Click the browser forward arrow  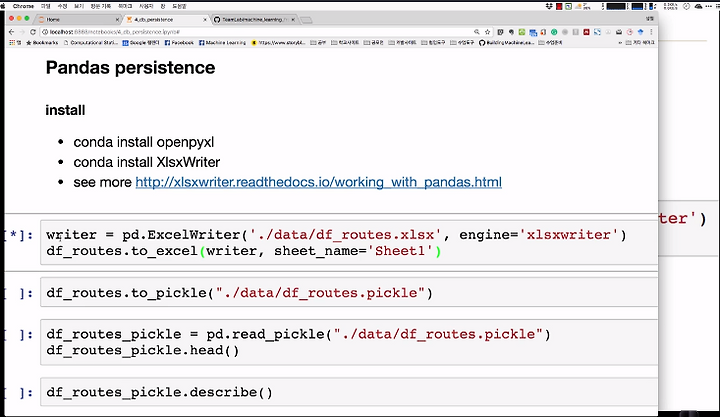point(22,32)
